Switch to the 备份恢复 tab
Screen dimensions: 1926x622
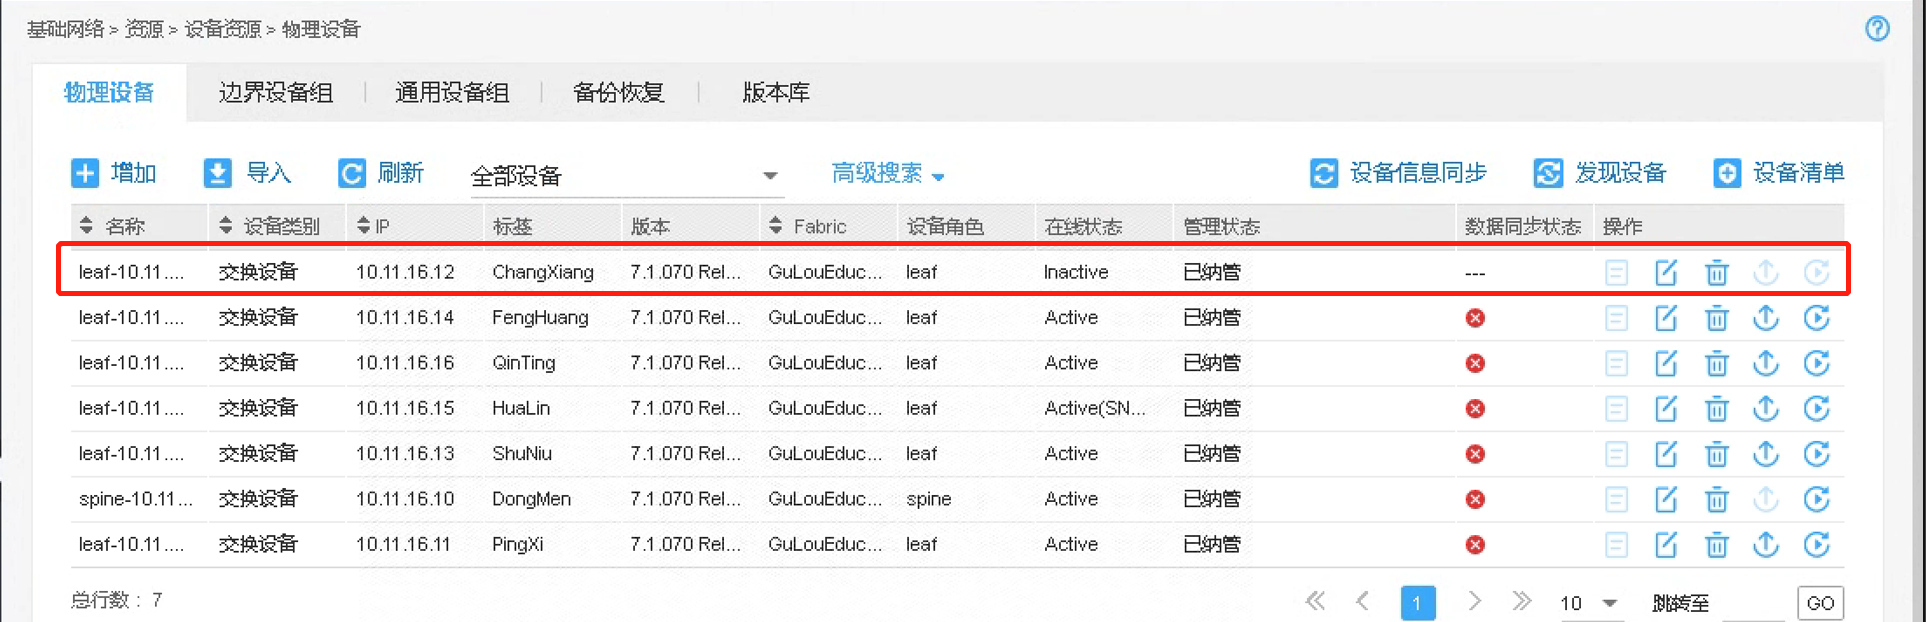pos(618,93)
